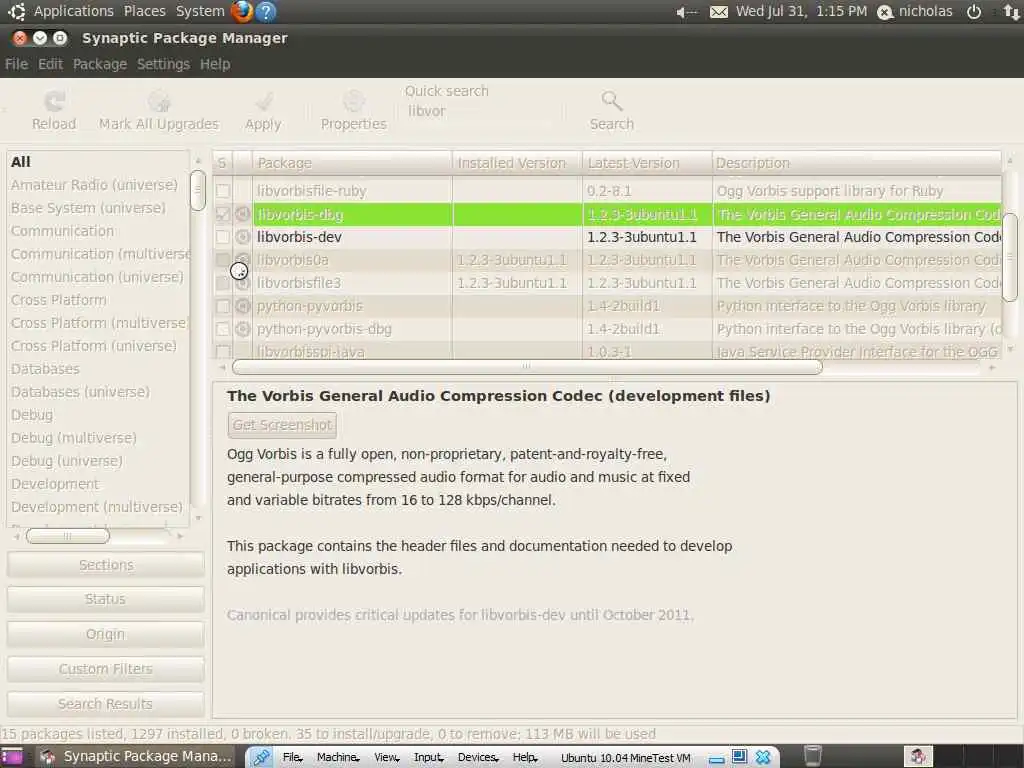Image resolution: width=1024 pixels, height=768 pixels.
Task: Toggle the checkbox for python-pyvorbis
Action: tap(223, 306)
